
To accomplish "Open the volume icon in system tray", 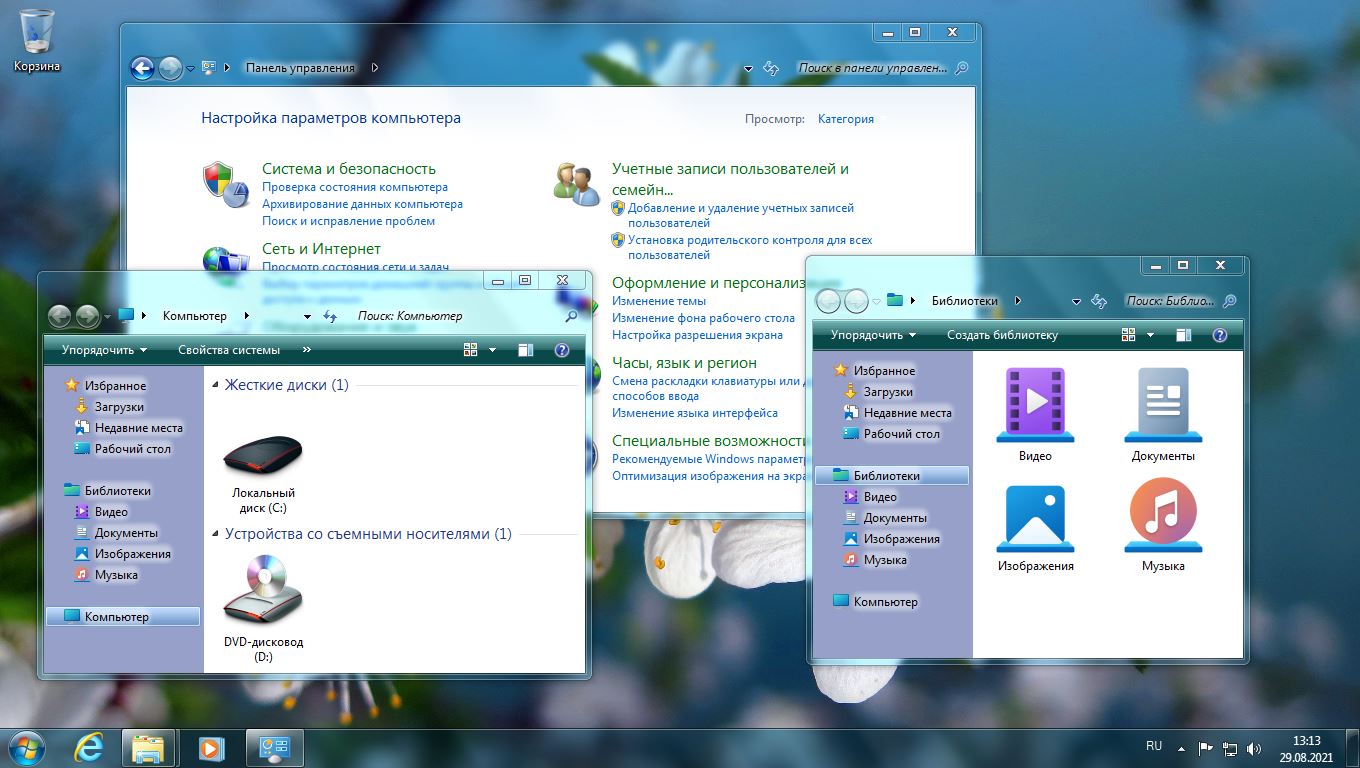I will [1254, 748].
